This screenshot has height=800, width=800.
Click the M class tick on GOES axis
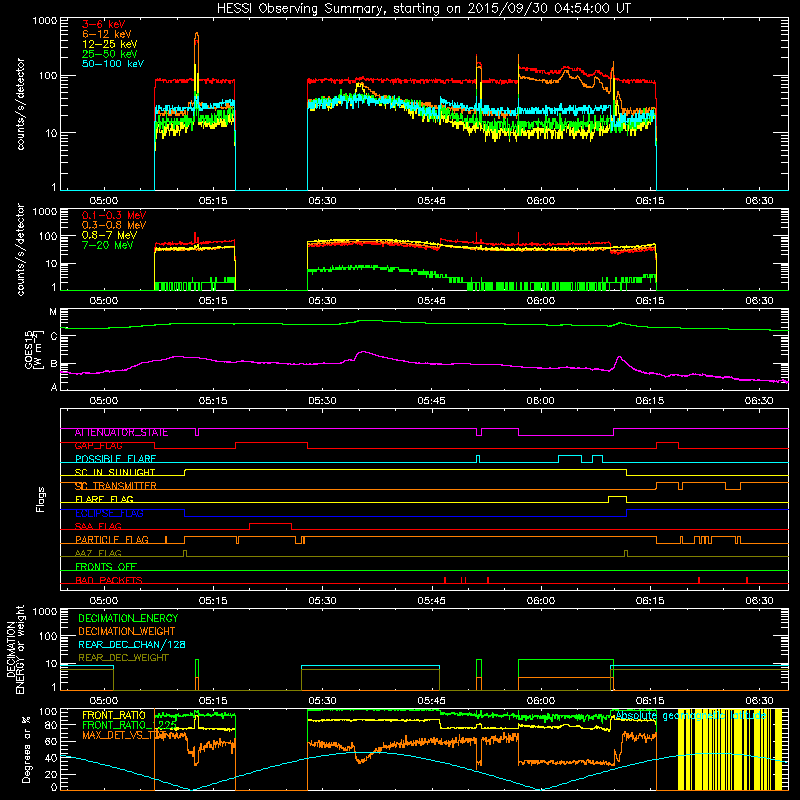tap(53, 312)
